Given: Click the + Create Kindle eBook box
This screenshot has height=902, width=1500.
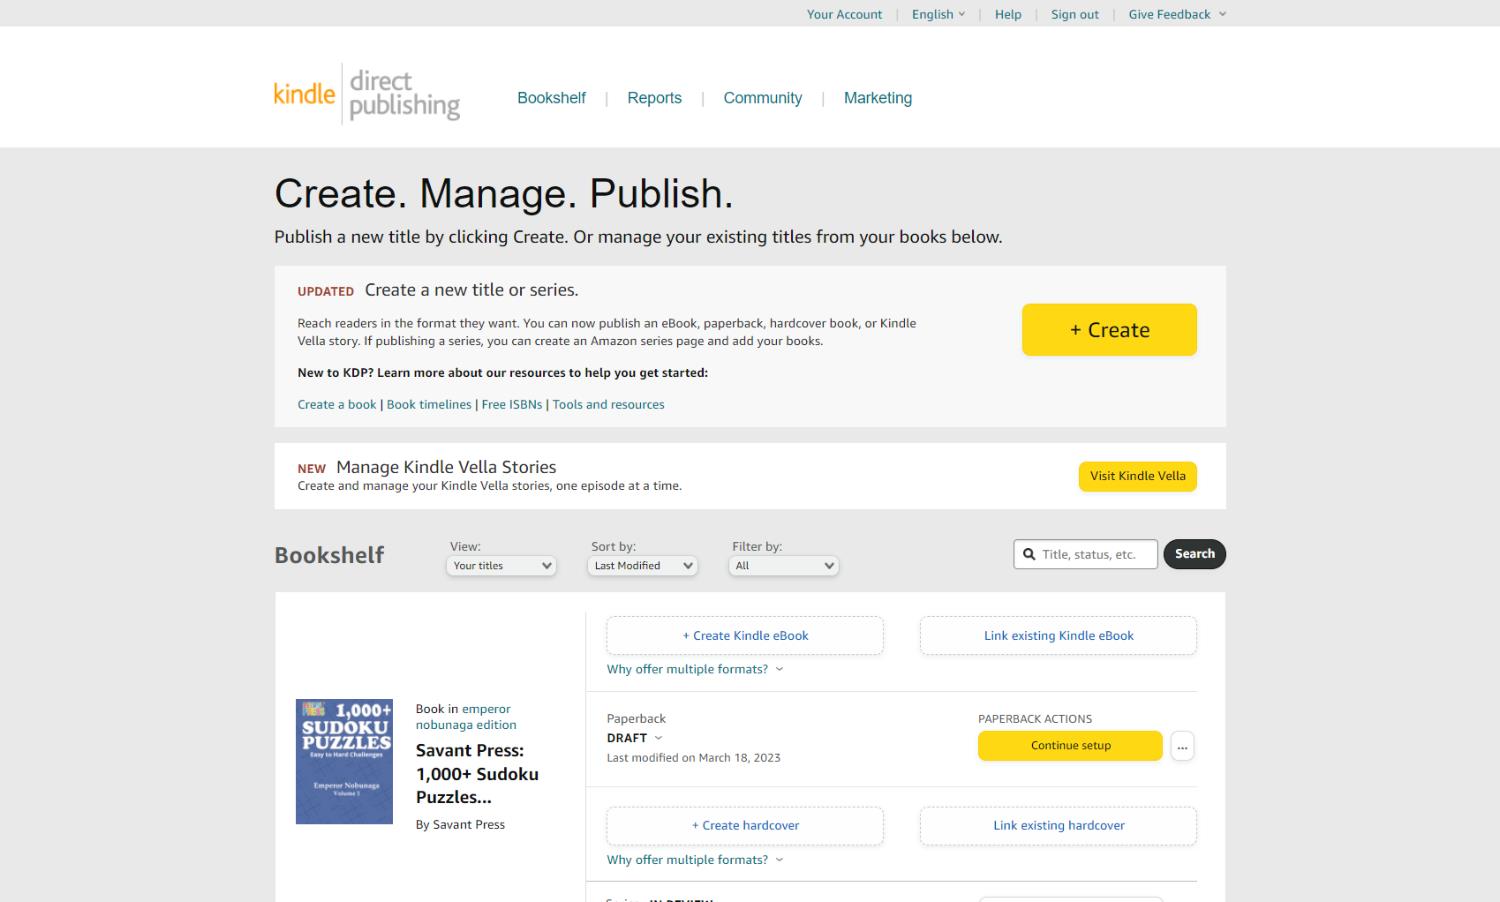Looking at the screenshot, I should point(745,636).
